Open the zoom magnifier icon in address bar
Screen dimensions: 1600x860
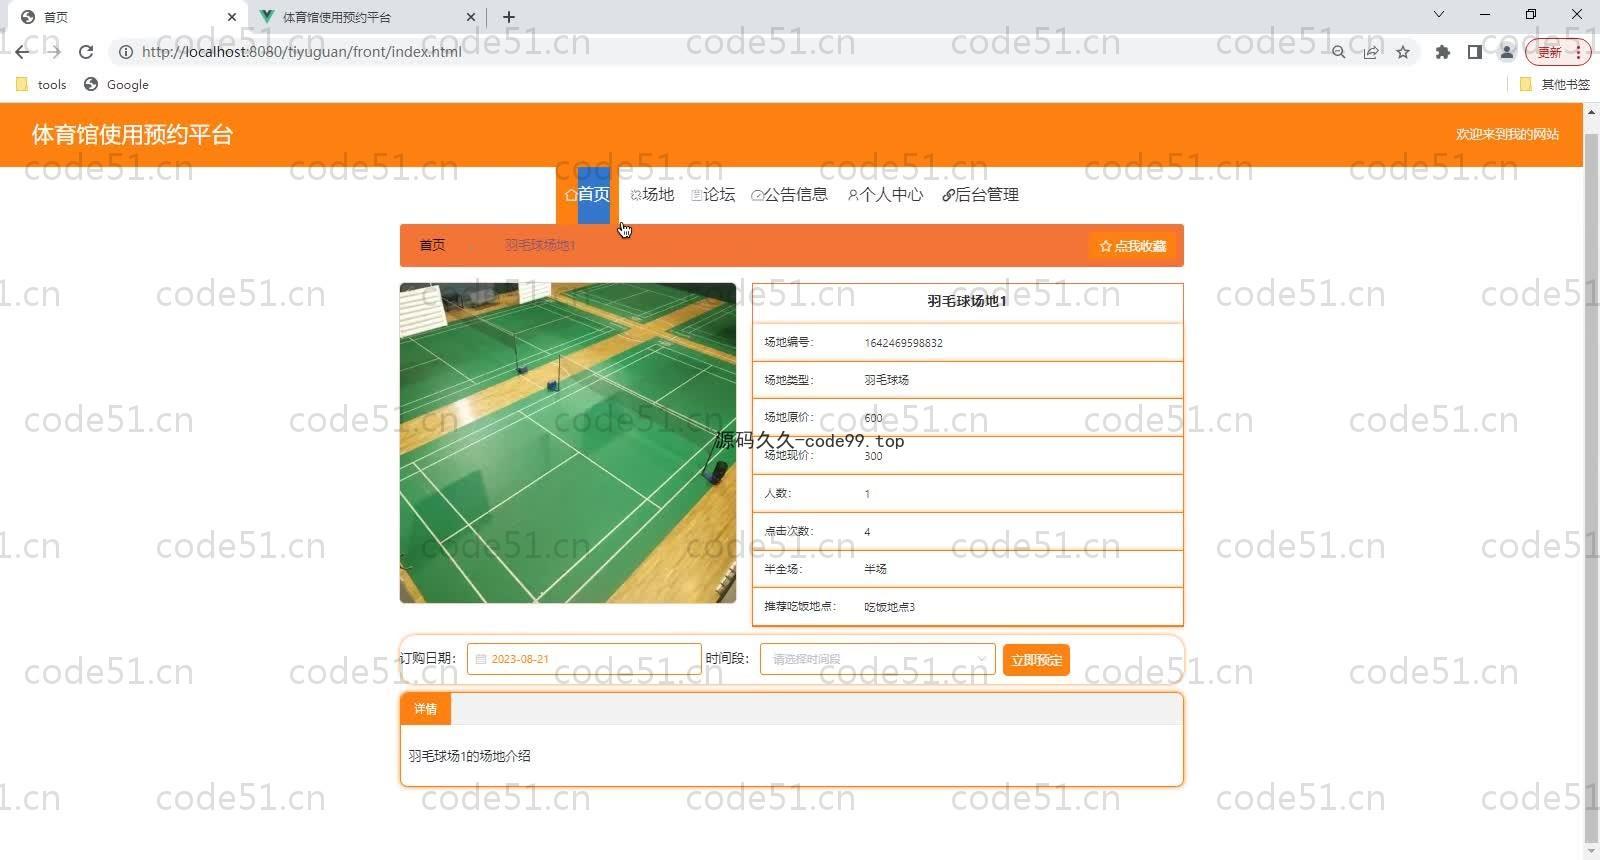pos(1338,52)
